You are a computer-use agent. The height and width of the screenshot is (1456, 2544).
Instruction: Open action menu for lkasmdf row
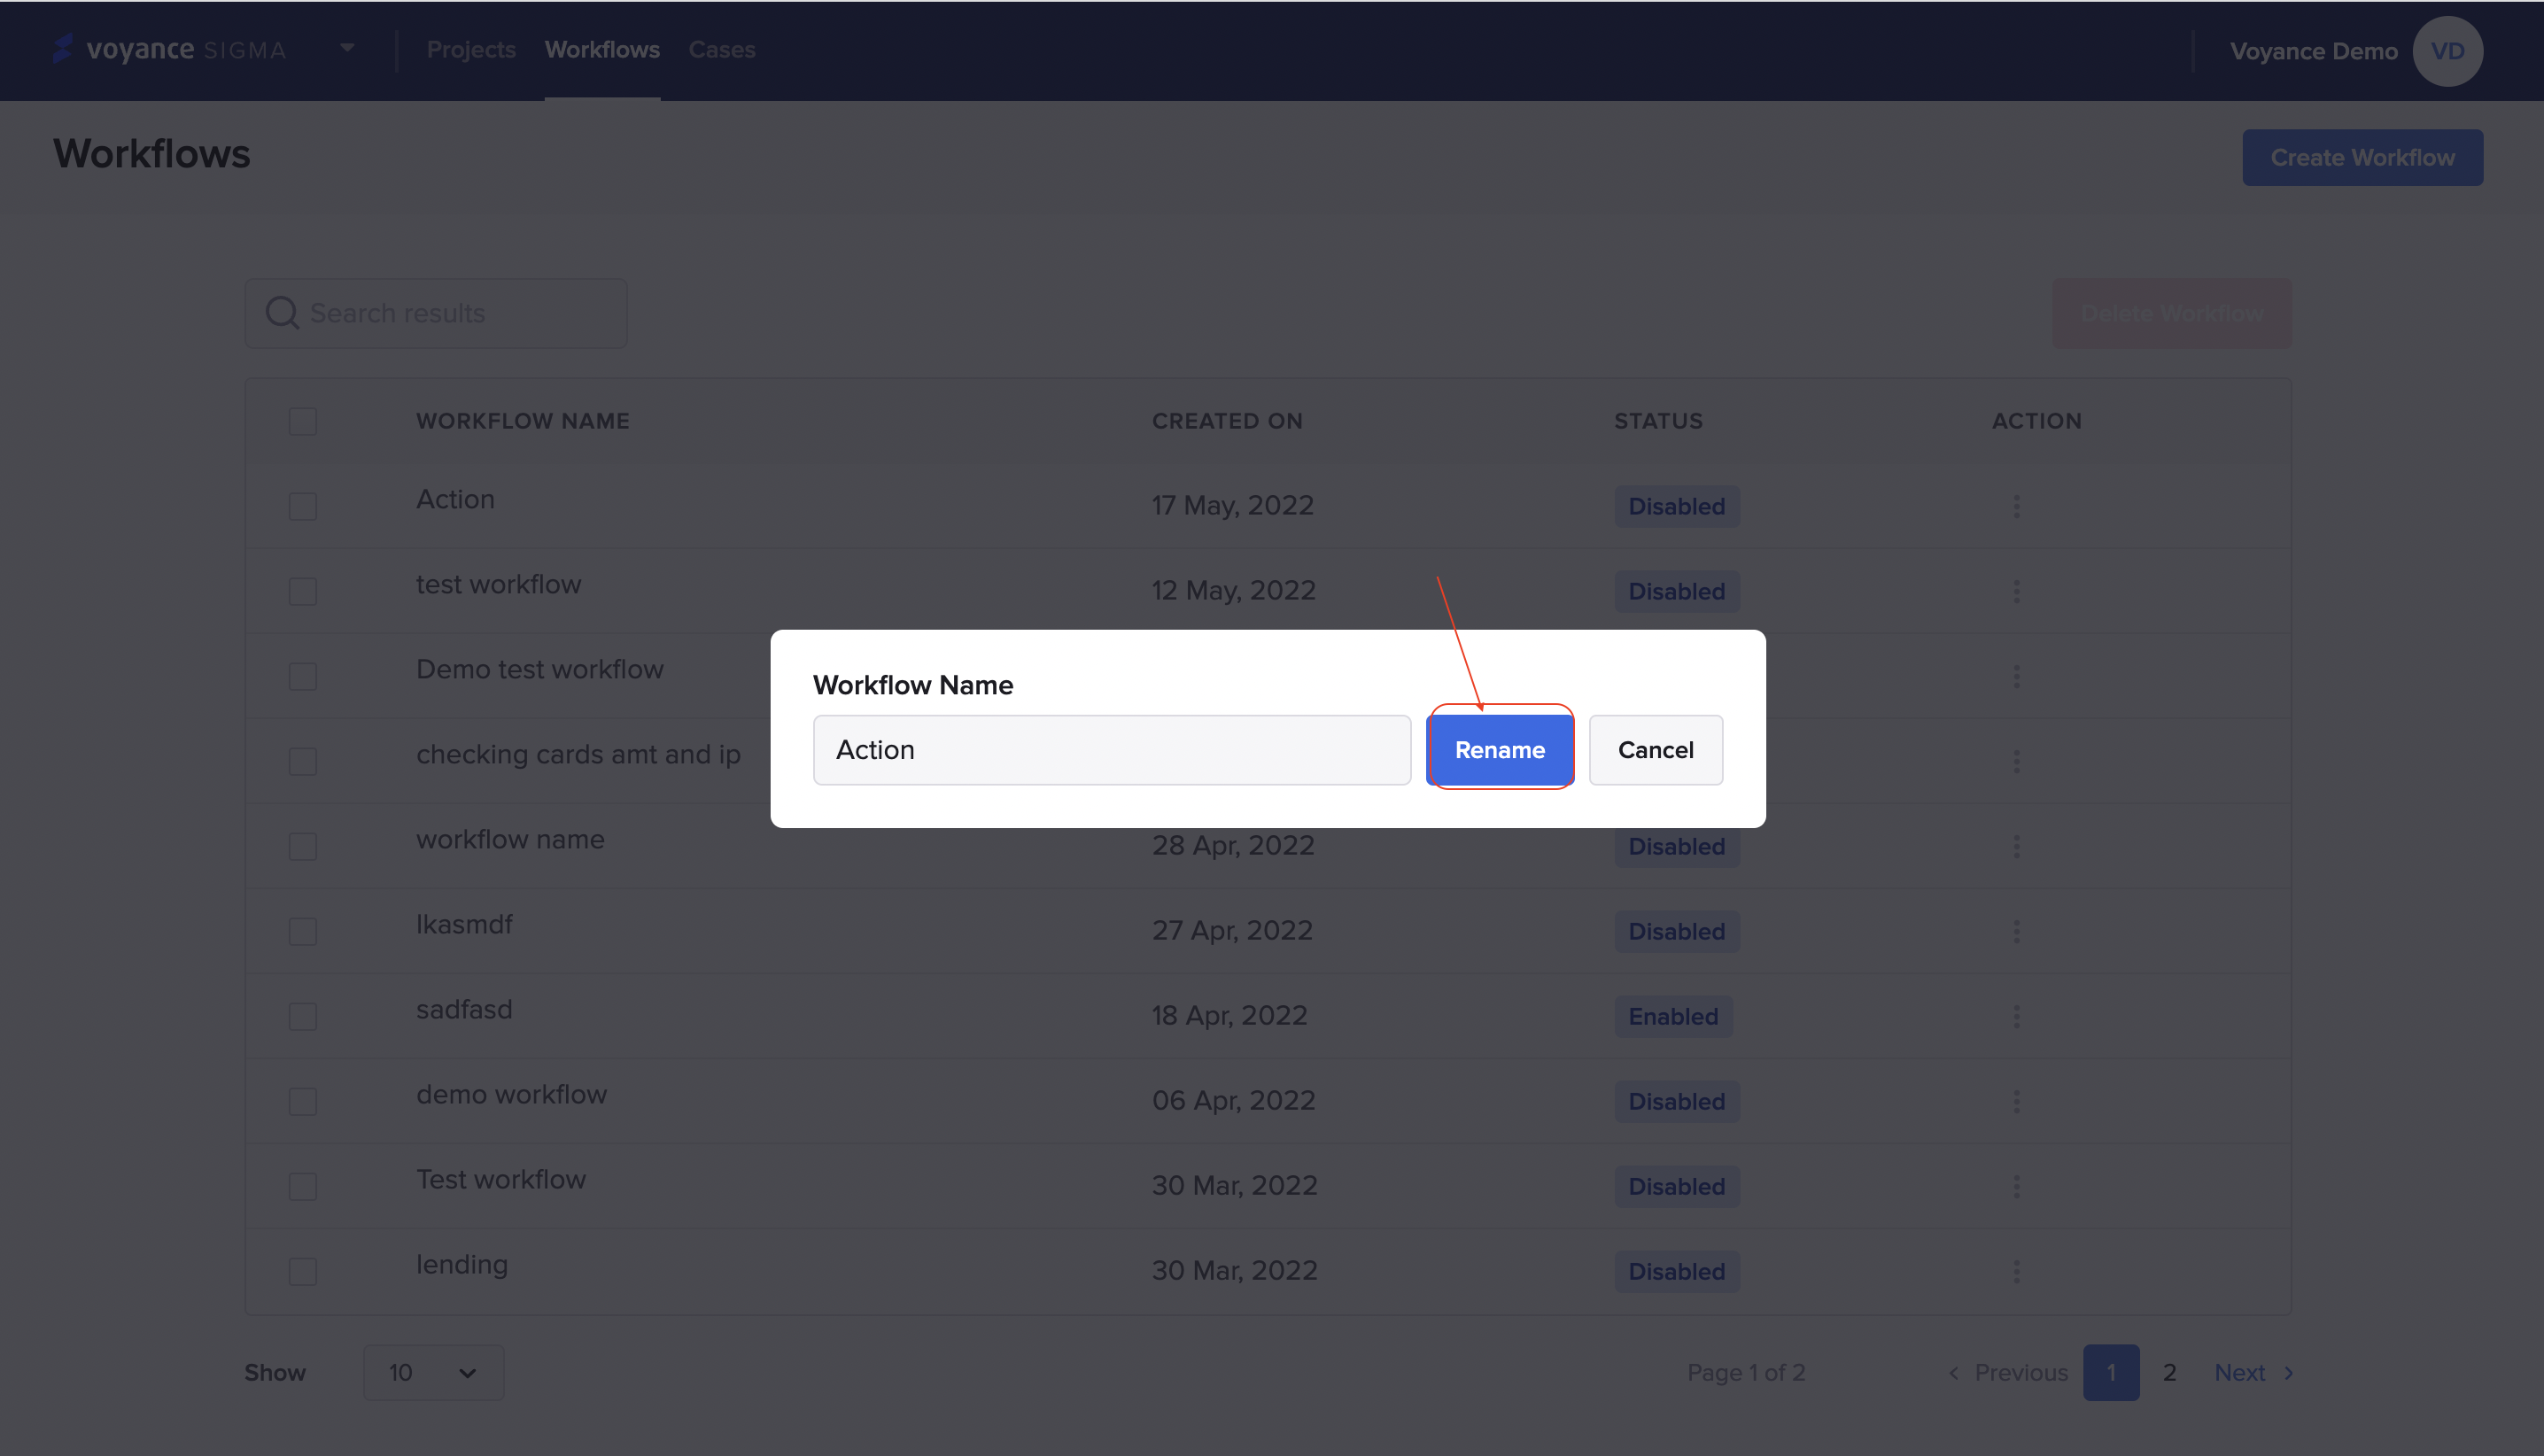pyautogui.click(x=2016, y=931)
